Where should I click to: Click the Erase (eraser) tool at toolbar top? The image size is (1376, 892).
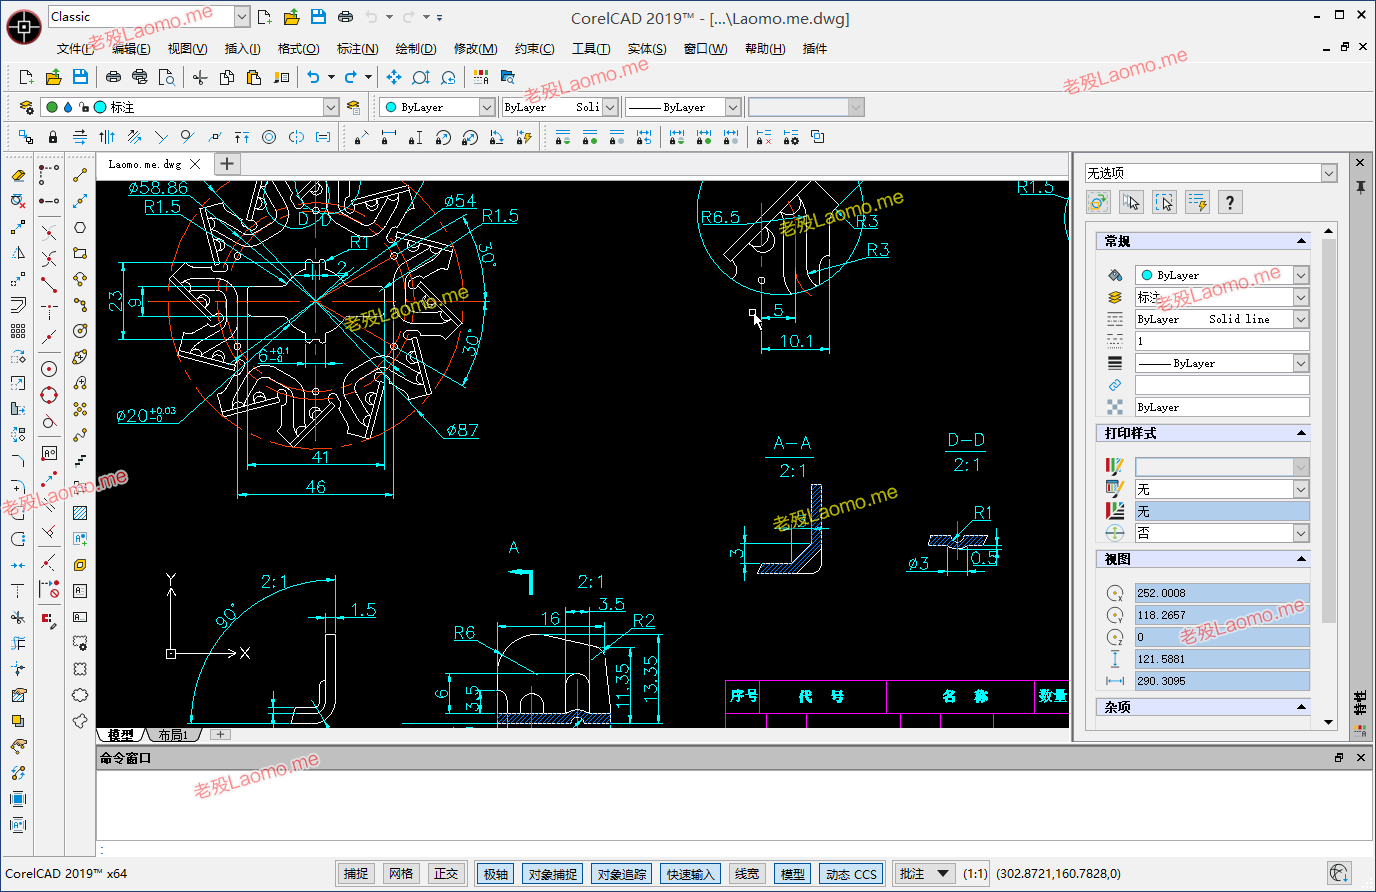click(x=18, y=175)
